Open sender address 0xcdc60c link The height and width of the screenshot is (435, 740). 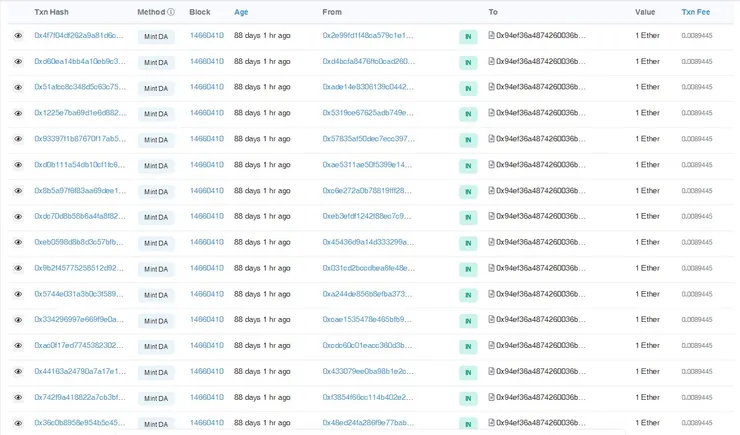[x=367, y=345]
